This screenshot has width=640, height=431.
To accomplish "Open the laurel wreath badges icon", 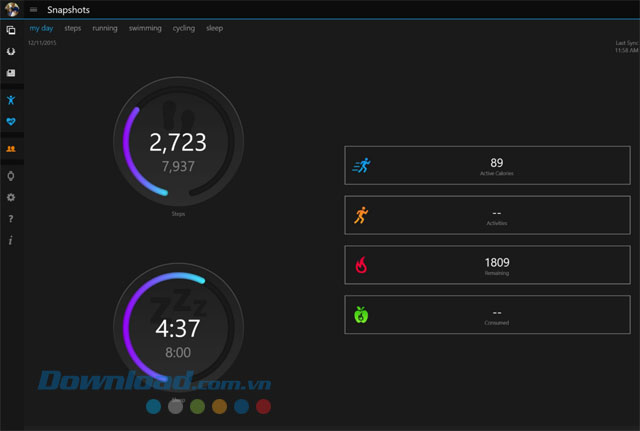I will click(x=10, y=51).
